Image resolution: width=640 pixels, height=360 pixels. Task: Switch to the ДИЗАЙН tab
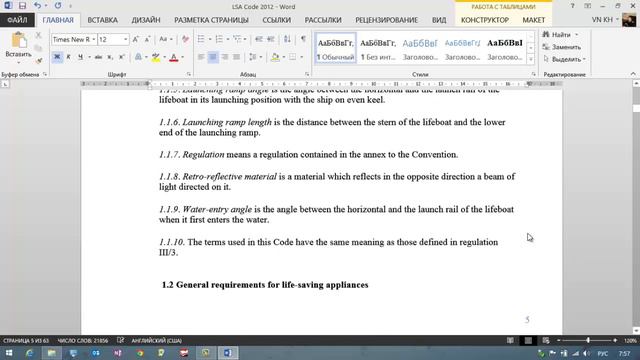(x=146, y=20)
